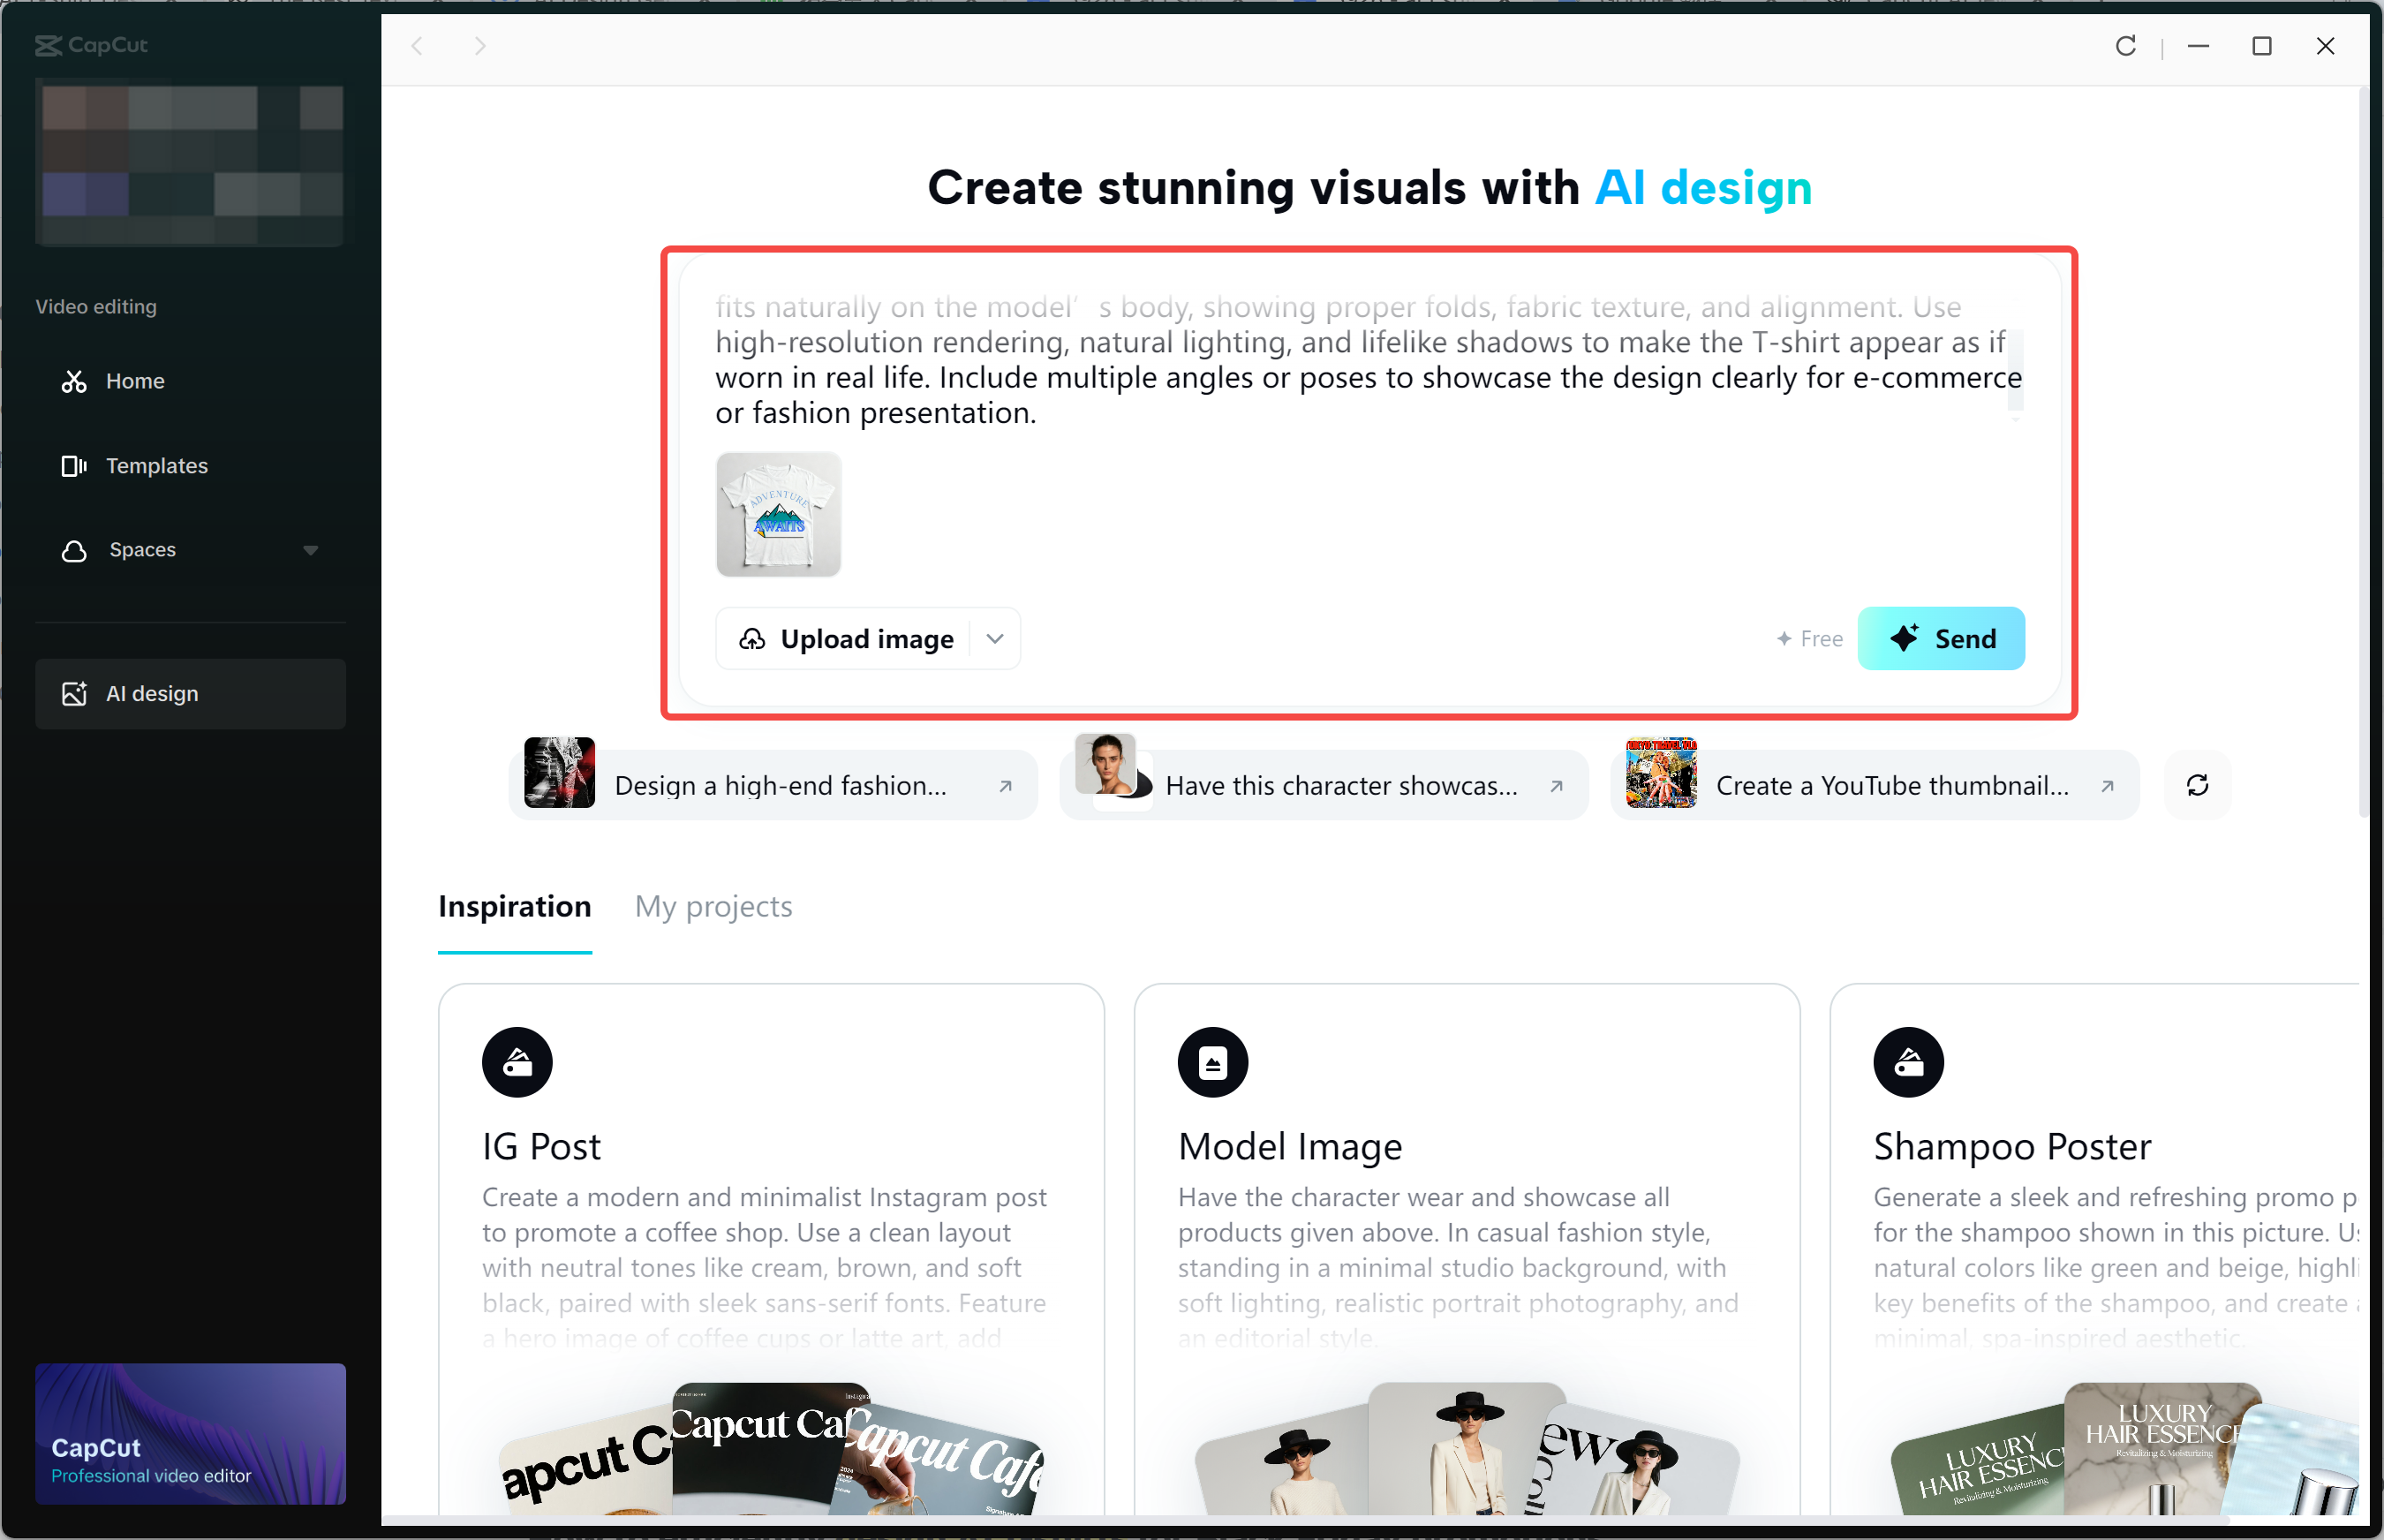
Task: Expand the Spaces dropdown arrow
Action: tap(311, 551)
